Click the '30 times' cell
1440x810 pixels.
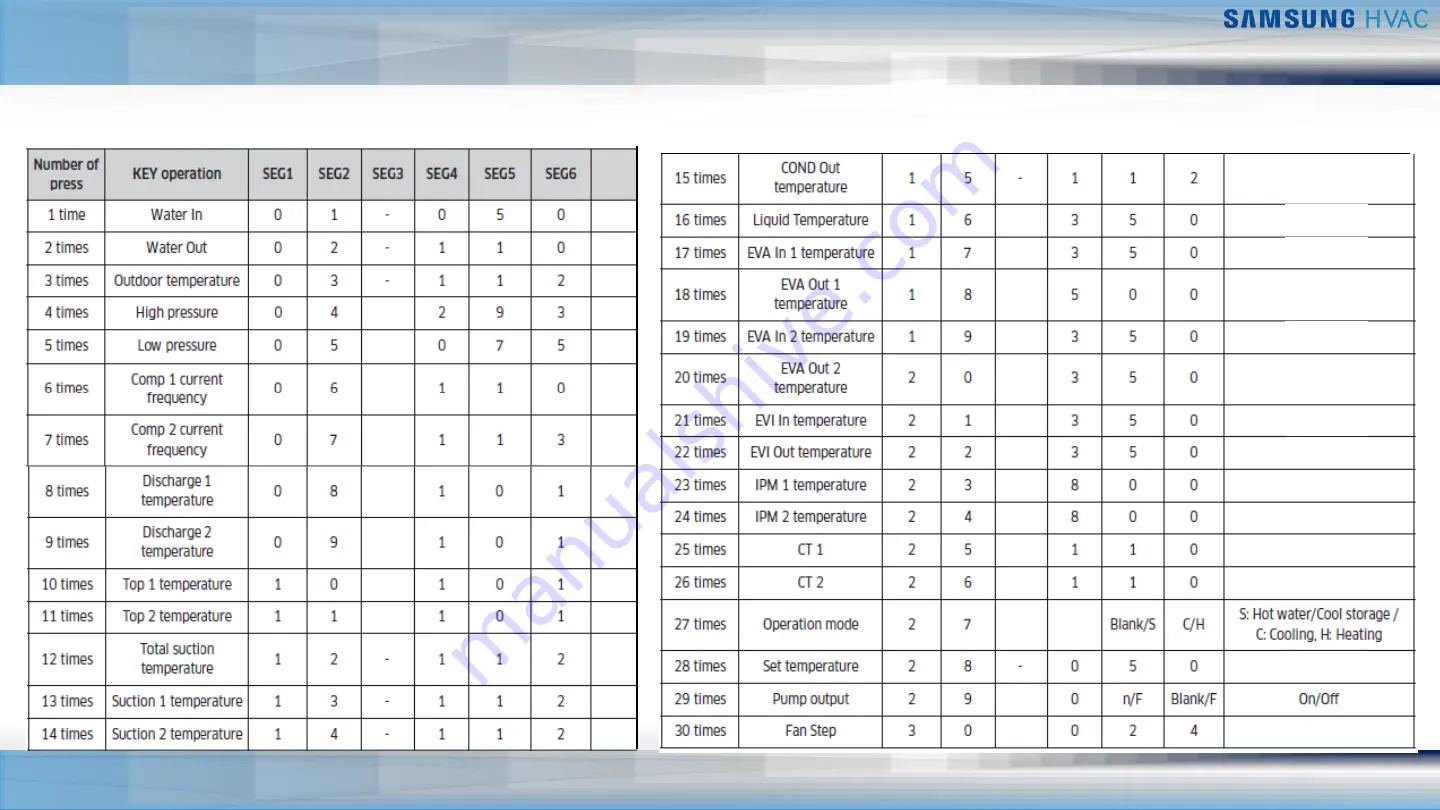(x=700, y=731)
